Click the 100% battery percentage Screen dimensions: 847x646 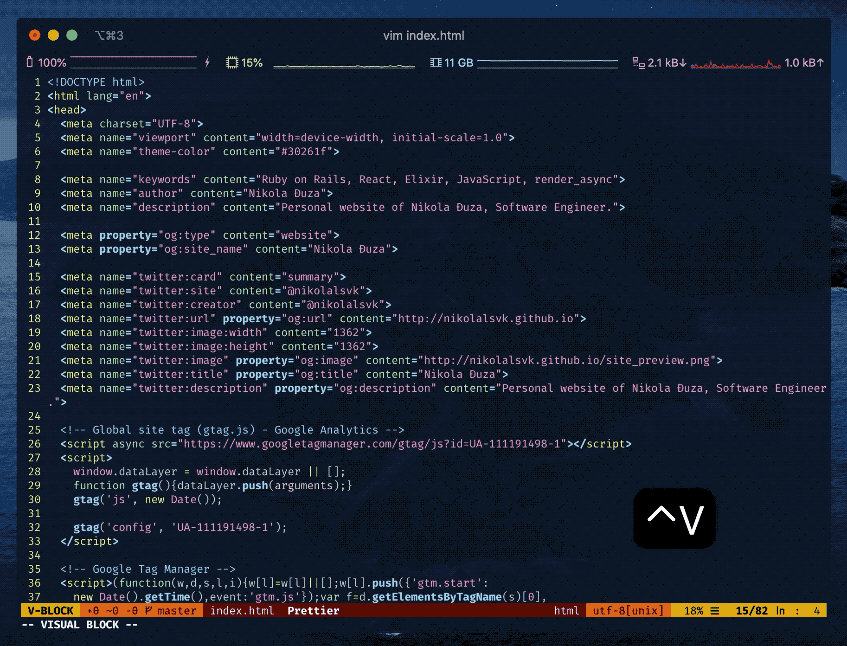pos(52,63)
